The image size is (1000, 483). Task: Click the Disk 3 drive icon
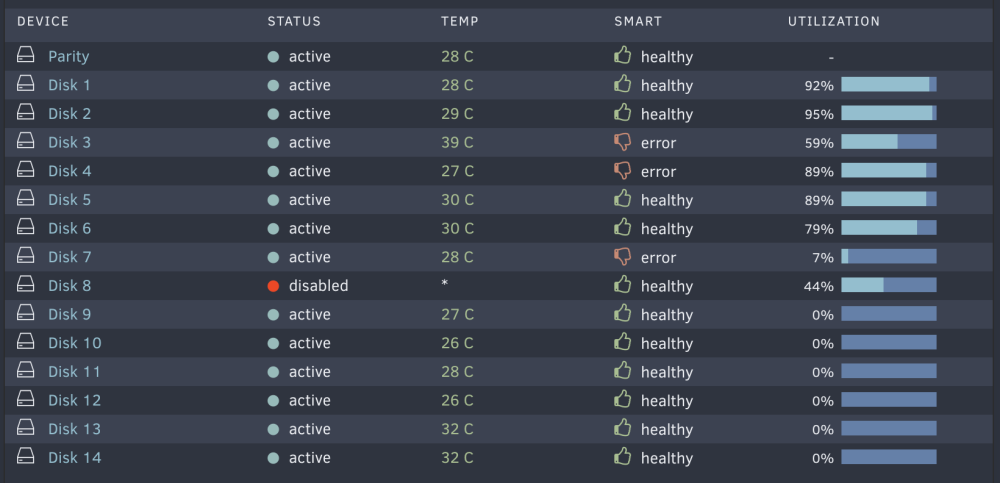coord(26,141)
